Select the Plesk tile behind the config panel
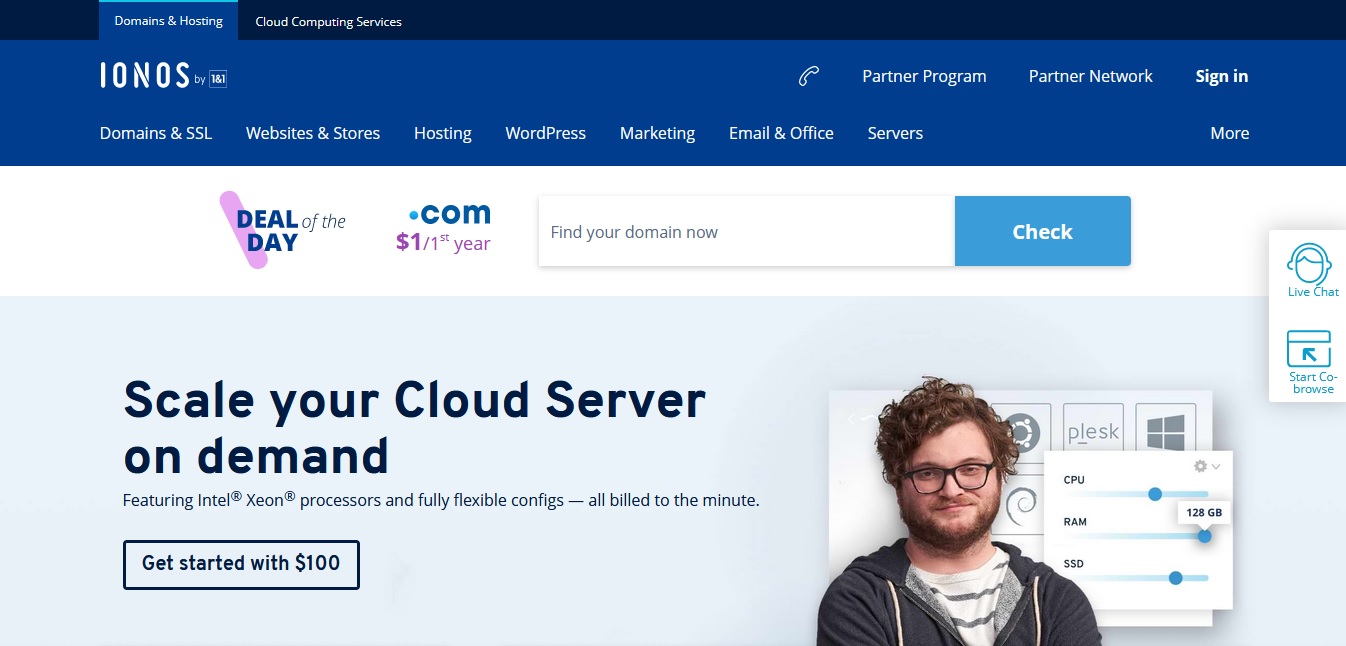Image resolution: width=1346 pixels, height=646 pixels. tap(1093, 431)
